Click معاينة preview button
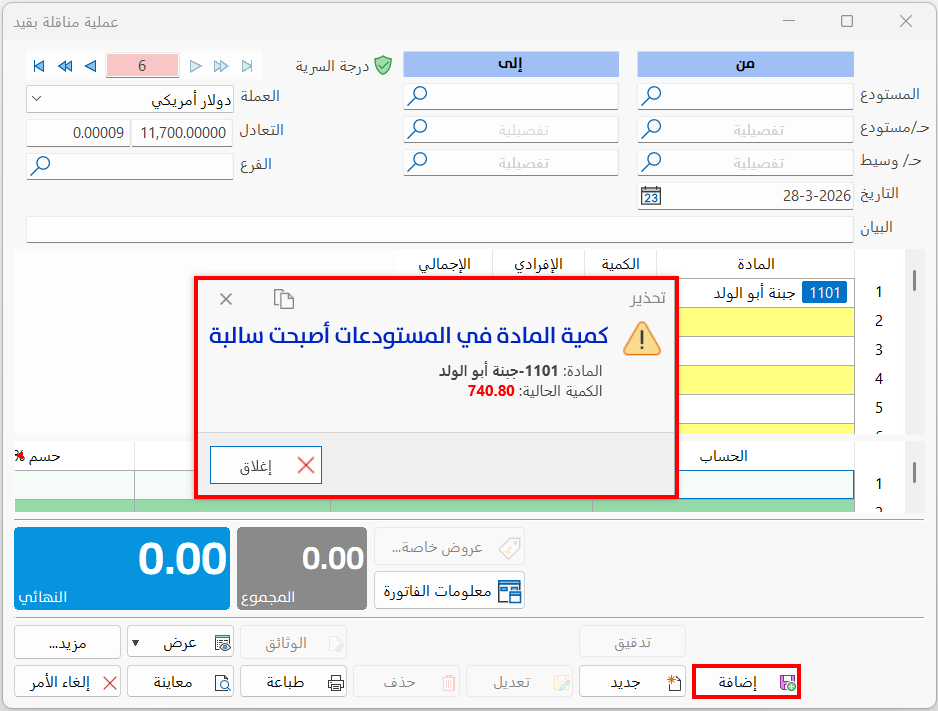Viewport: 938px width, 711px height. point(180,682)
